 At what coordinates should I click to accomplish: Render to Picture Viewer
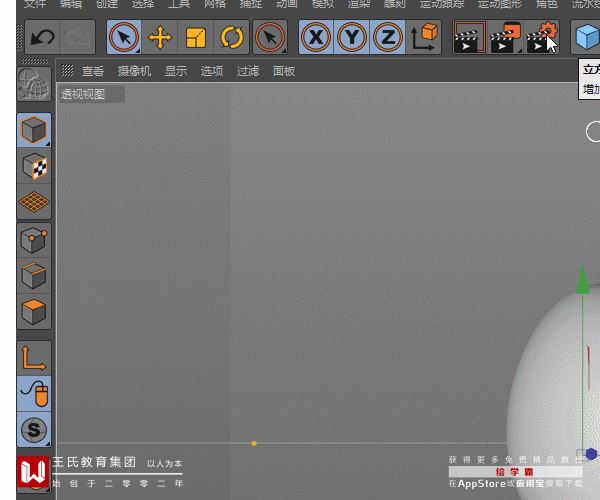pos(505,37)
